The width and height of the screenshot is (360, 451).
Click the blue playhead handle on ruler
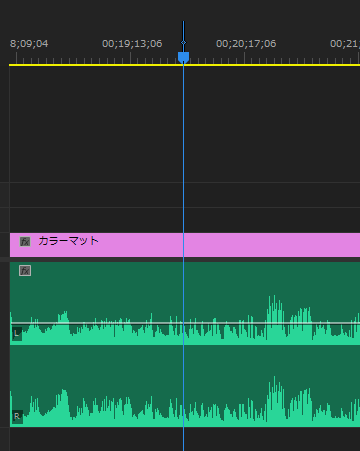click(x=183, y=57)
